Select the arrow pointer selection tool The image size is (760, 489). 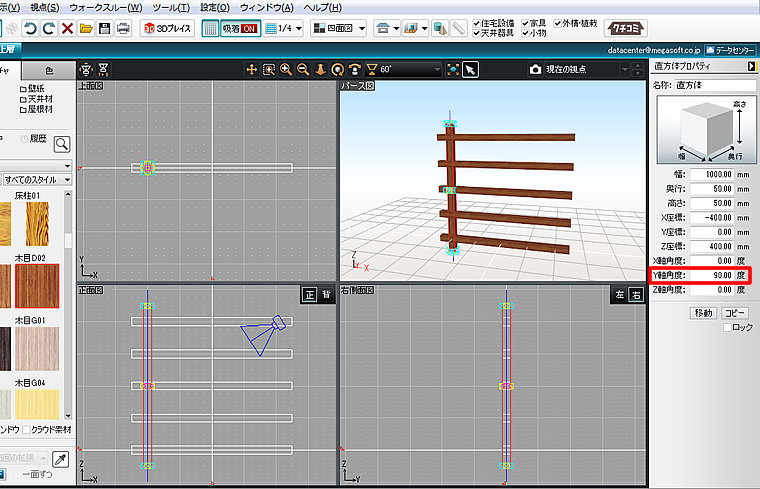tap(470, 69)
